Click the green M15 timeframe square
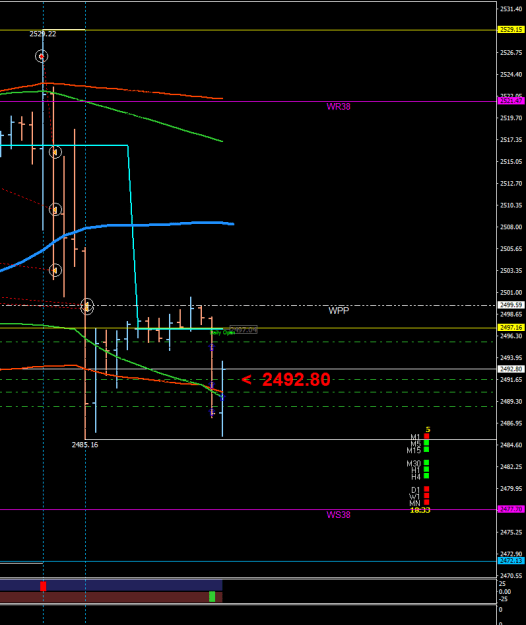Viewport: 526px width, 625px height. point(427,449)
